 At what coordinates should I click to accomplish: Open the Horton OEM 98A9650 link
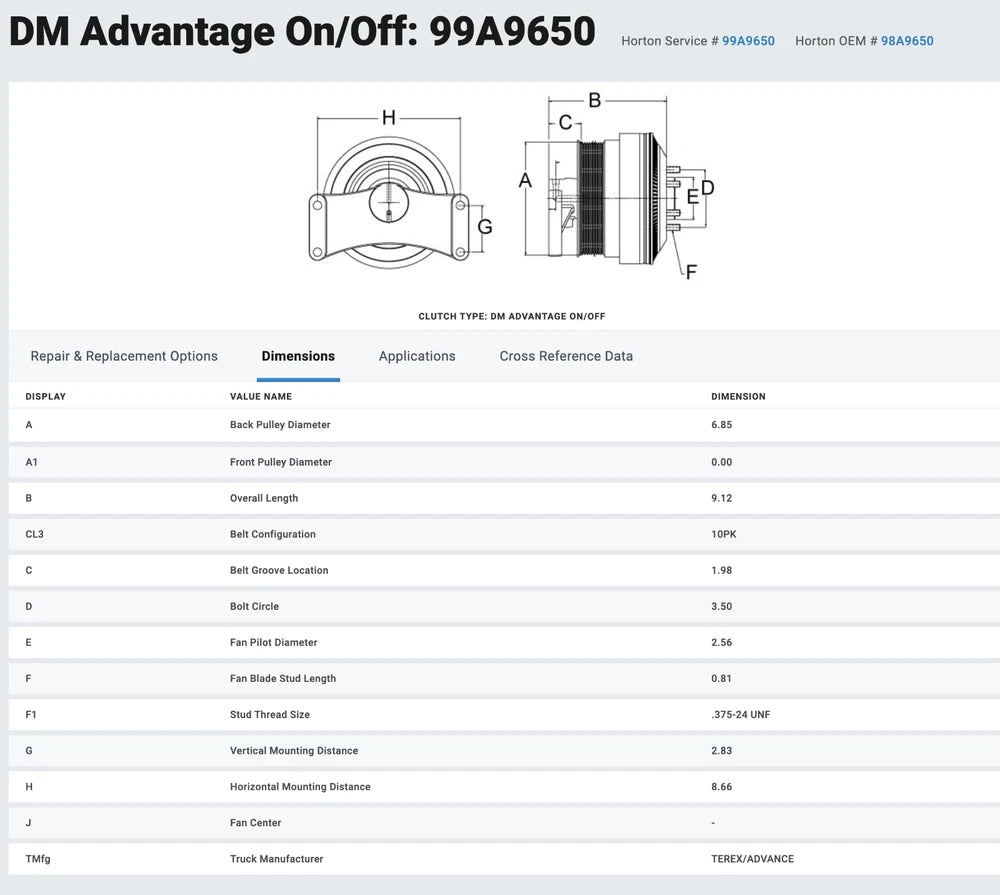point(907,41)
